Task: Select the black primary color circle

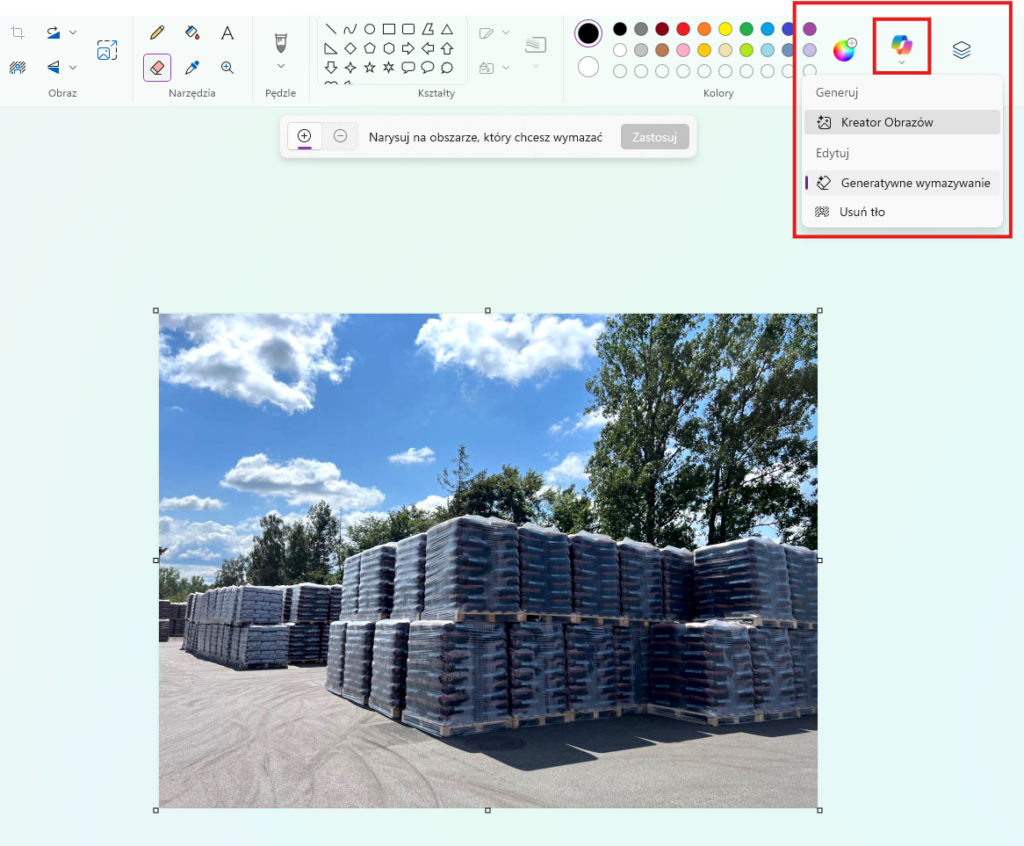Action: (588, 33)
